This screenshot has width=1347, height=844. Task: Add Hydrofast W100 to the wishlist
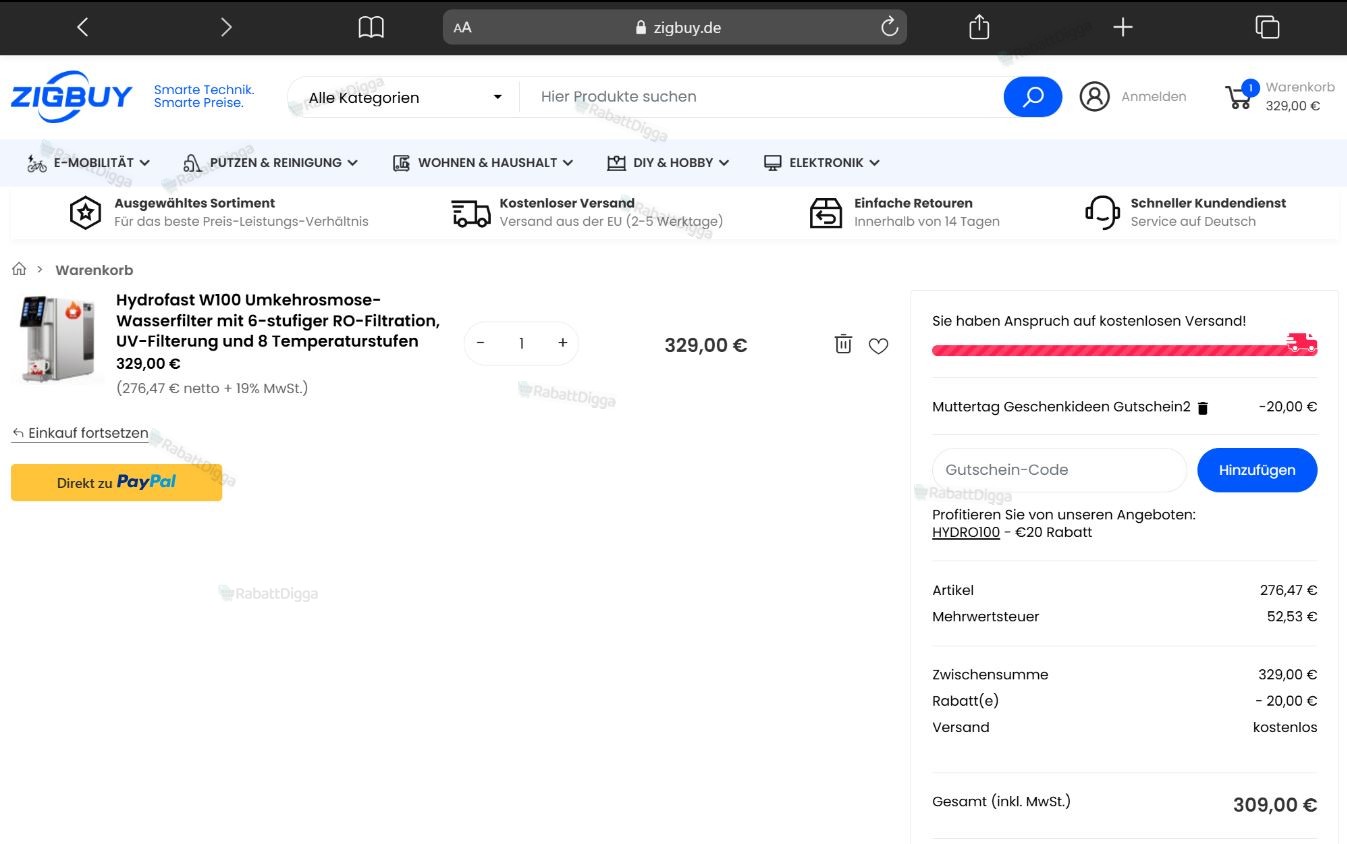click(878, 346)
